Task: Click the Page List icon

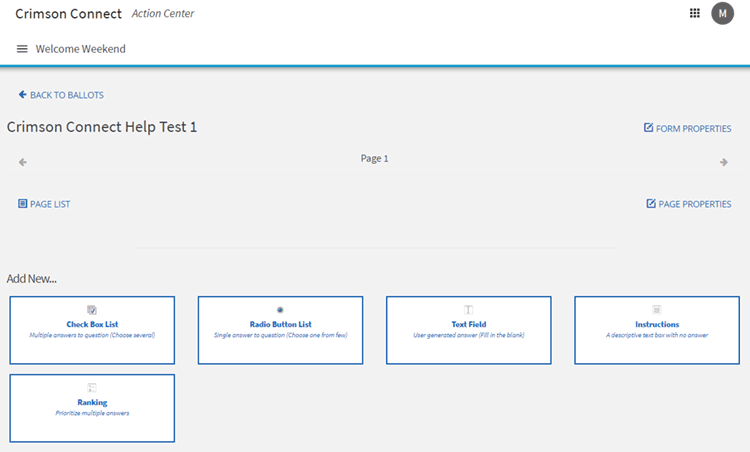Action: click(22, 203)
